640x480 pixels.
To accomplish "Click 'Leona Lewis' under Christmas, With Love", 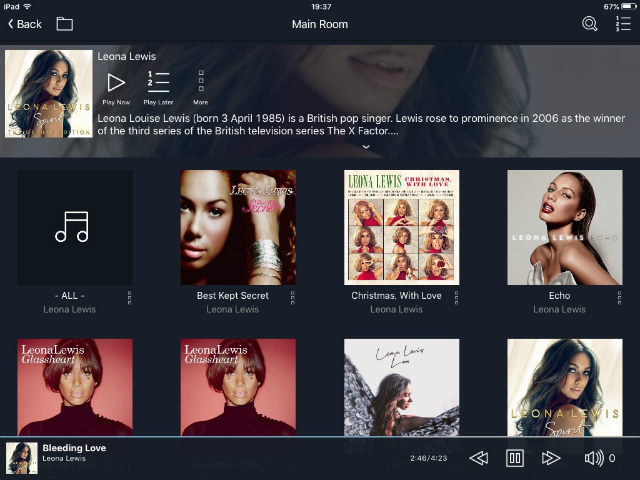I will click(396, 309).
